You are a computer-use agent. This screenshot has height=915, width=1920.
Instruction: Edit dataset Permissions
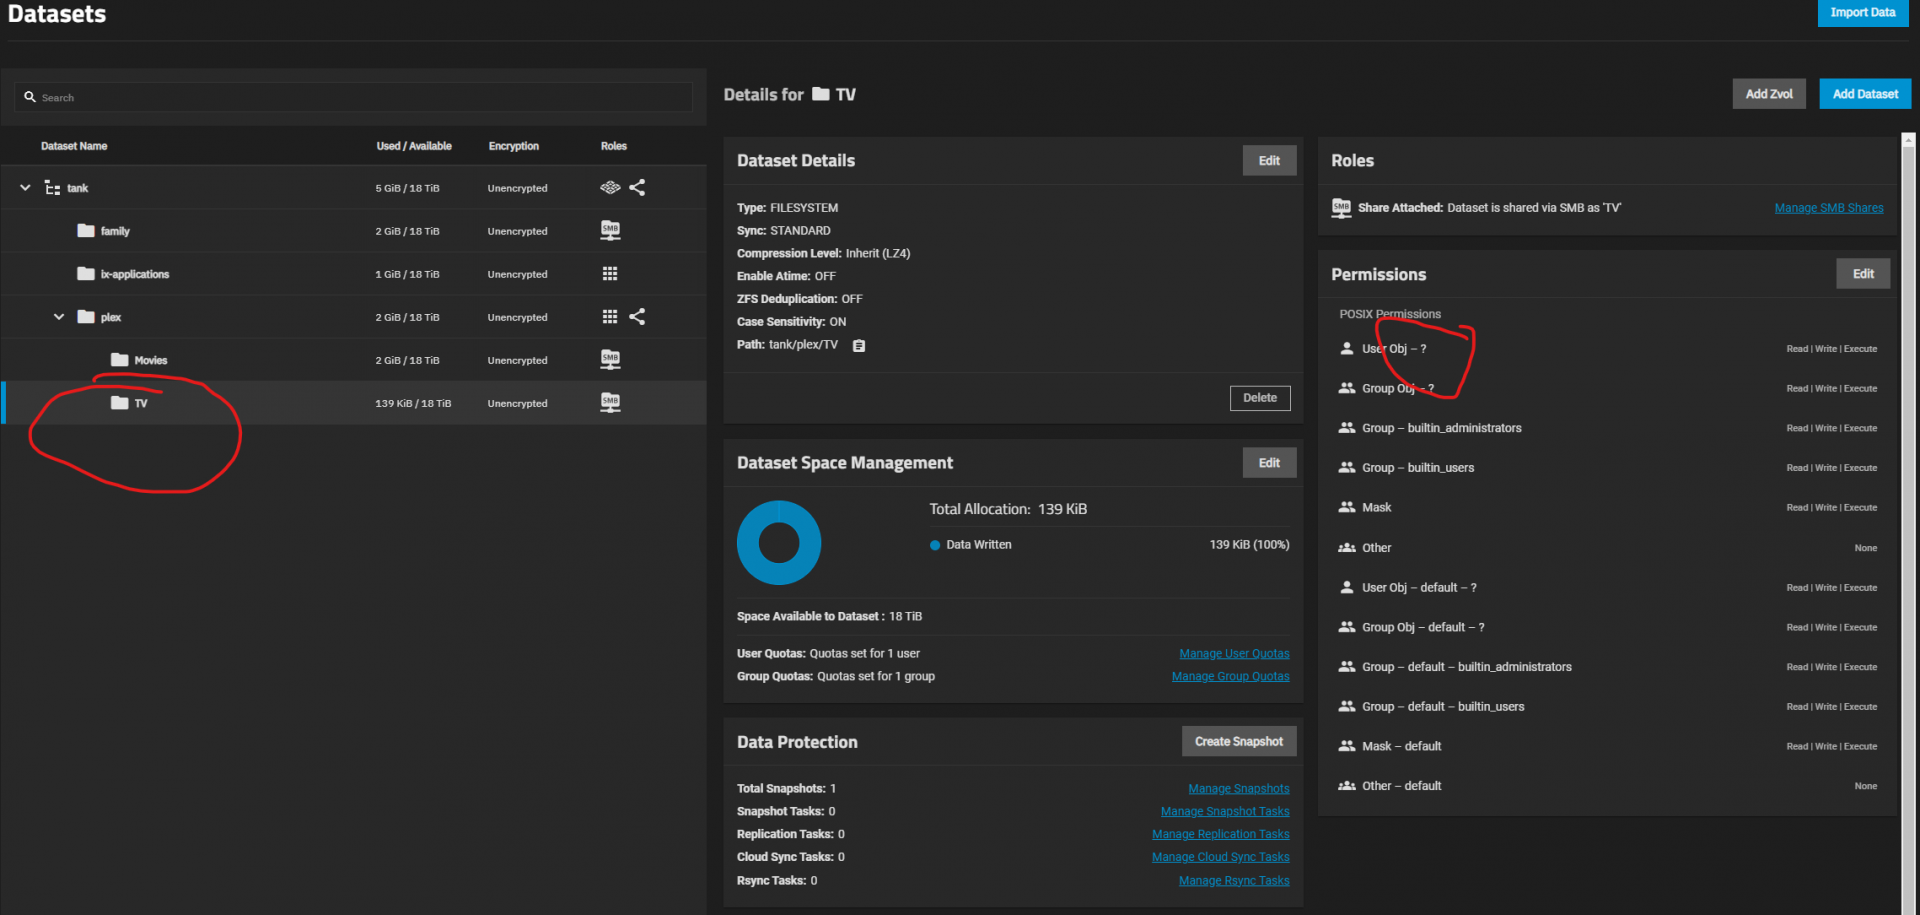(1863, 274)
